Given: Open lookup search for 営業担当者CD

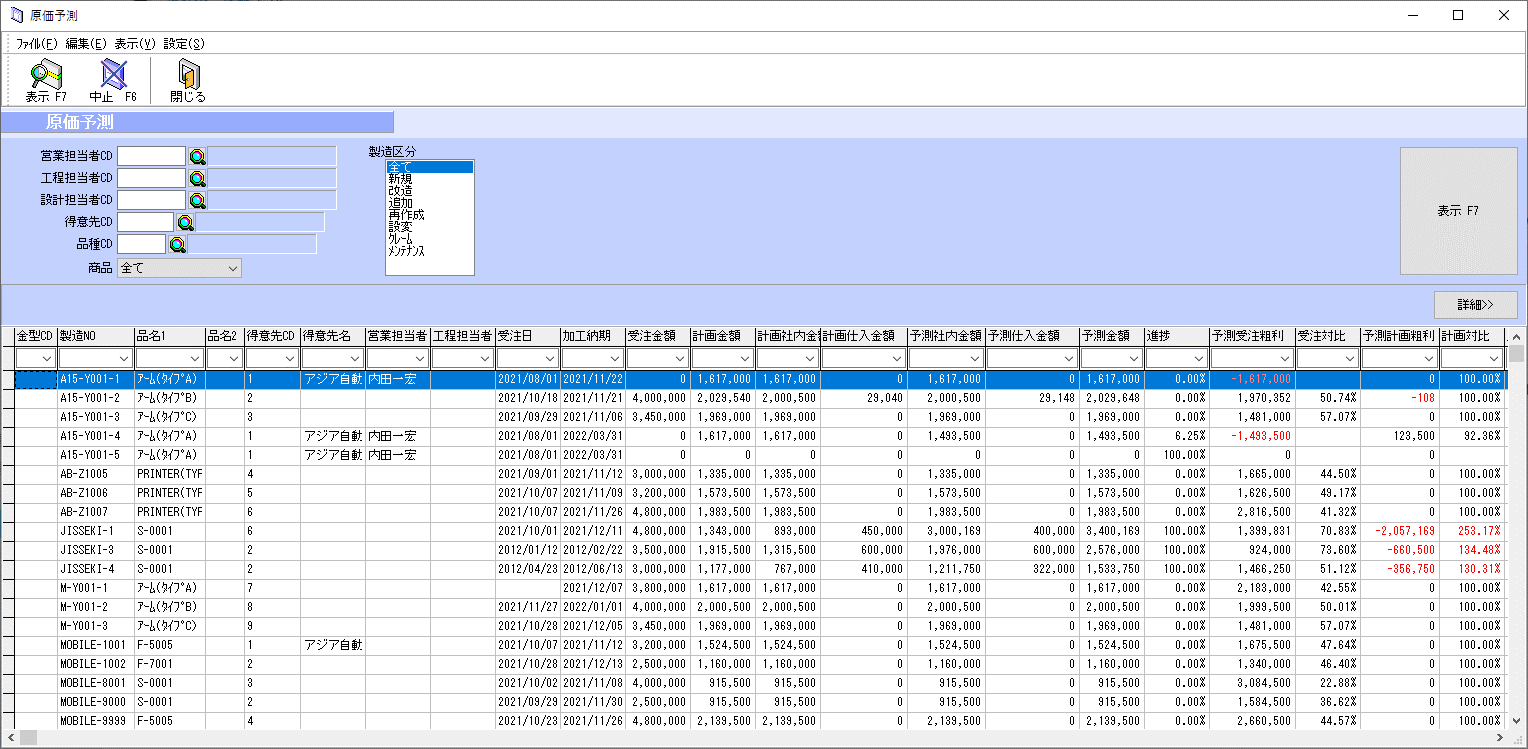Looking at the screenshot, I should coord(197,156).
